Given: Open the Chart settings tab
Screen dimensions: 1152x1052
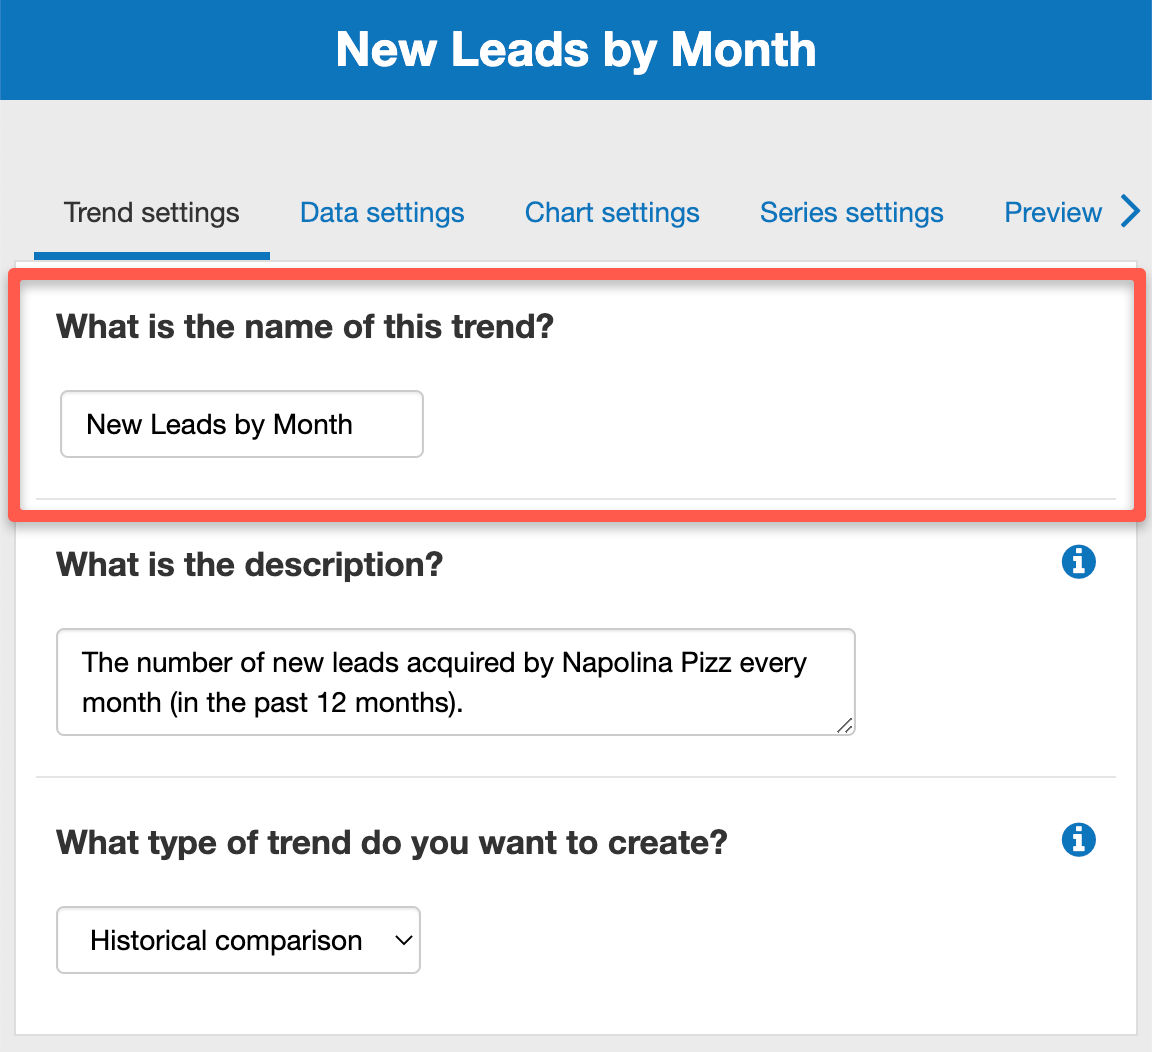Looking at the screenshot, I should pyautogui.click(x=611, y=212).
